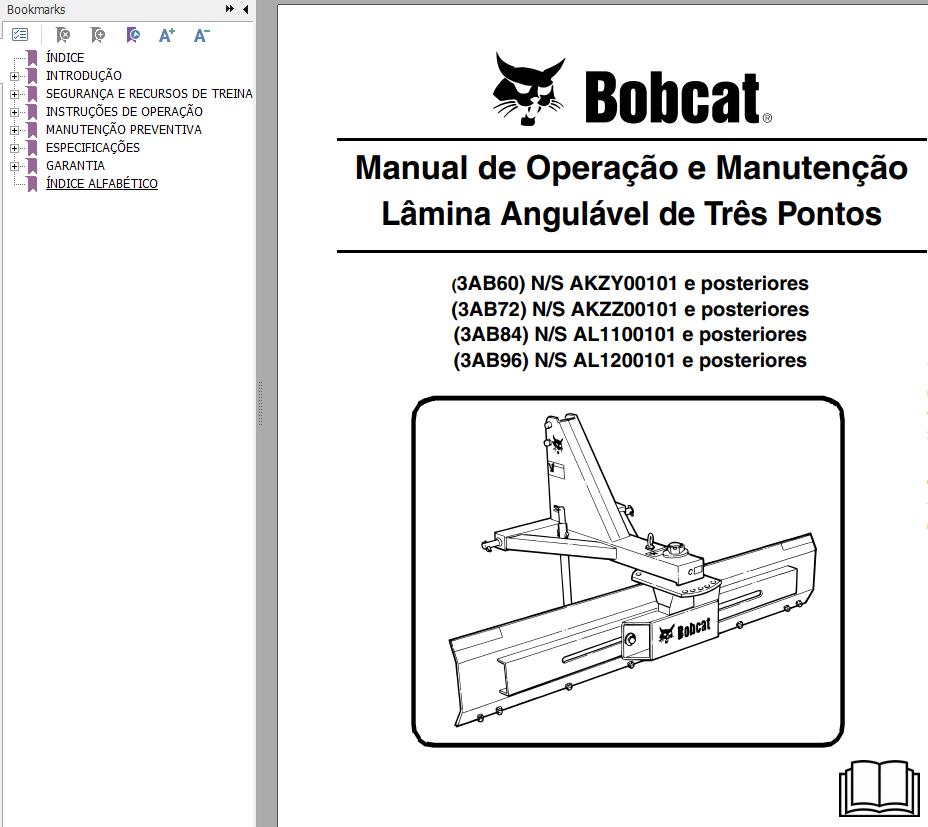The image size is (928, 827).
Task: Open the bookmark options list icon
Action: pyautogui.click(x=20, y=36)
